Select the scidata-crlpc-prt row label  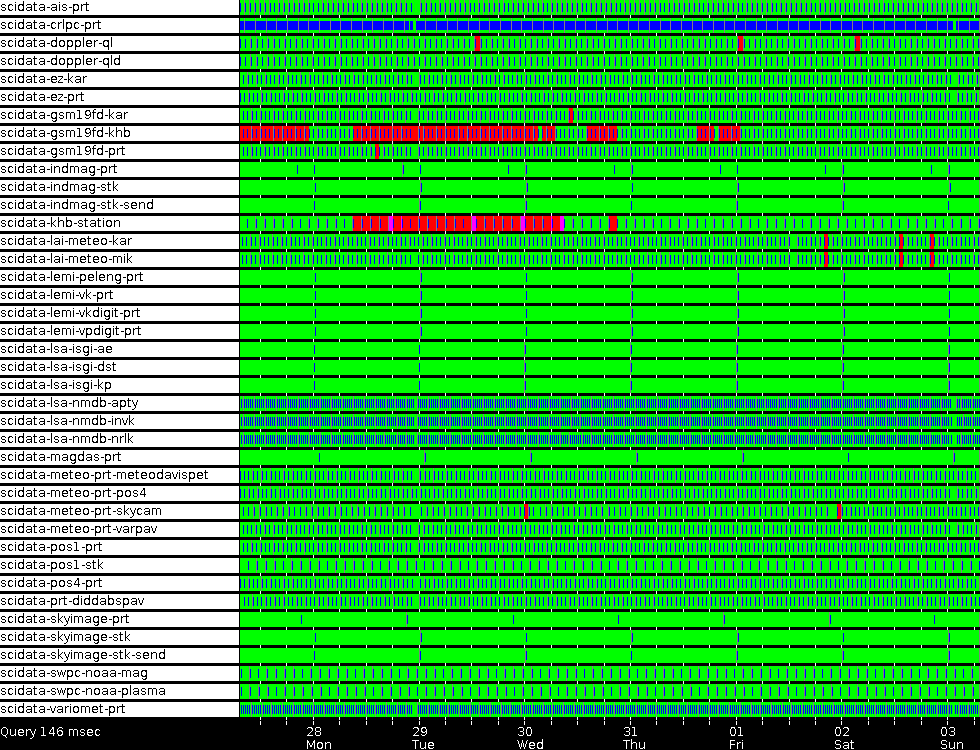point(51,25)
